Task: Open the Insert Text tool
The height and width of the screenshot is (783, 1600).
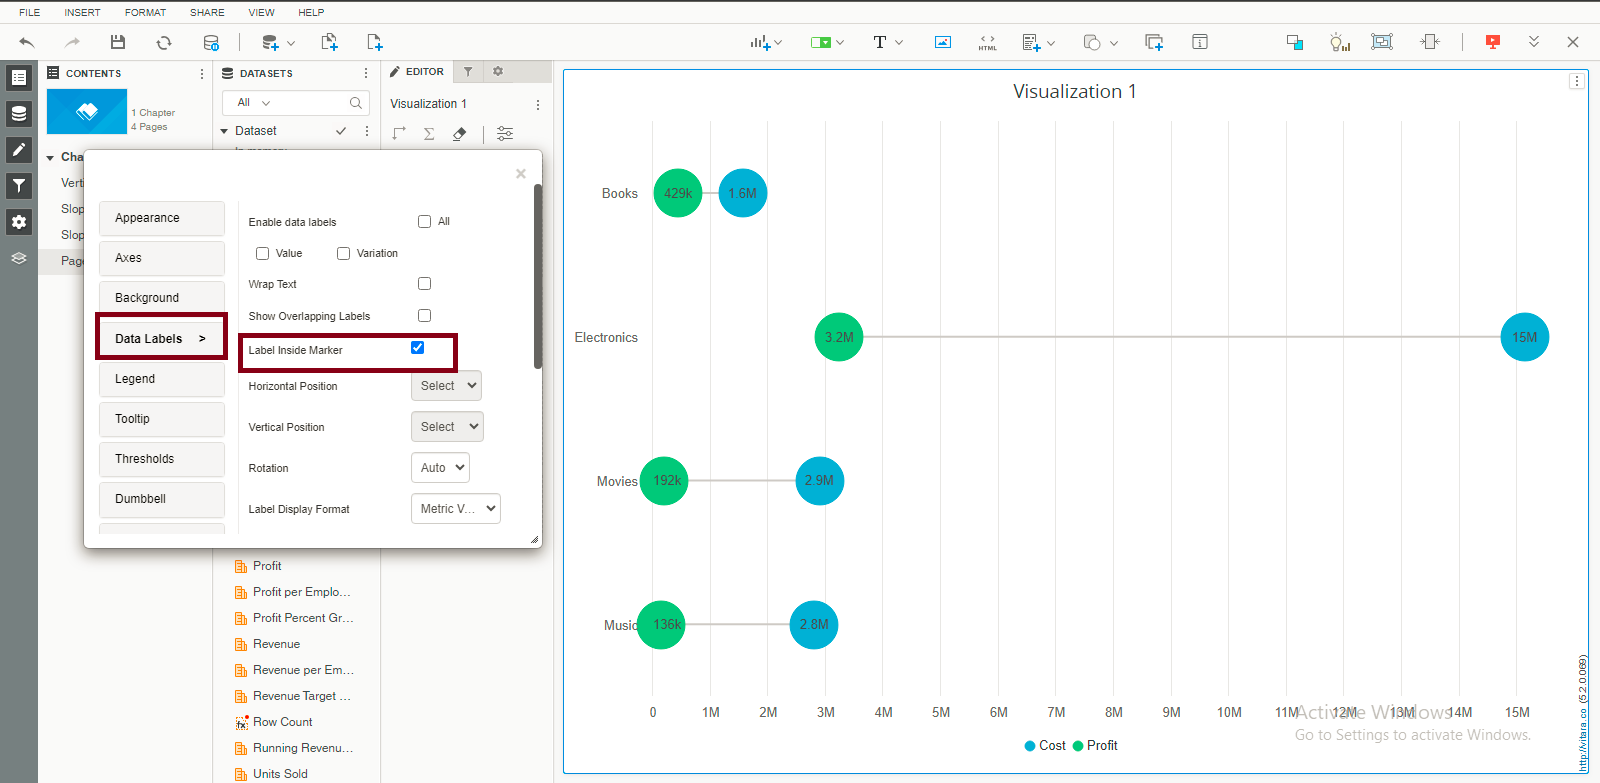Action: (880, 42)
